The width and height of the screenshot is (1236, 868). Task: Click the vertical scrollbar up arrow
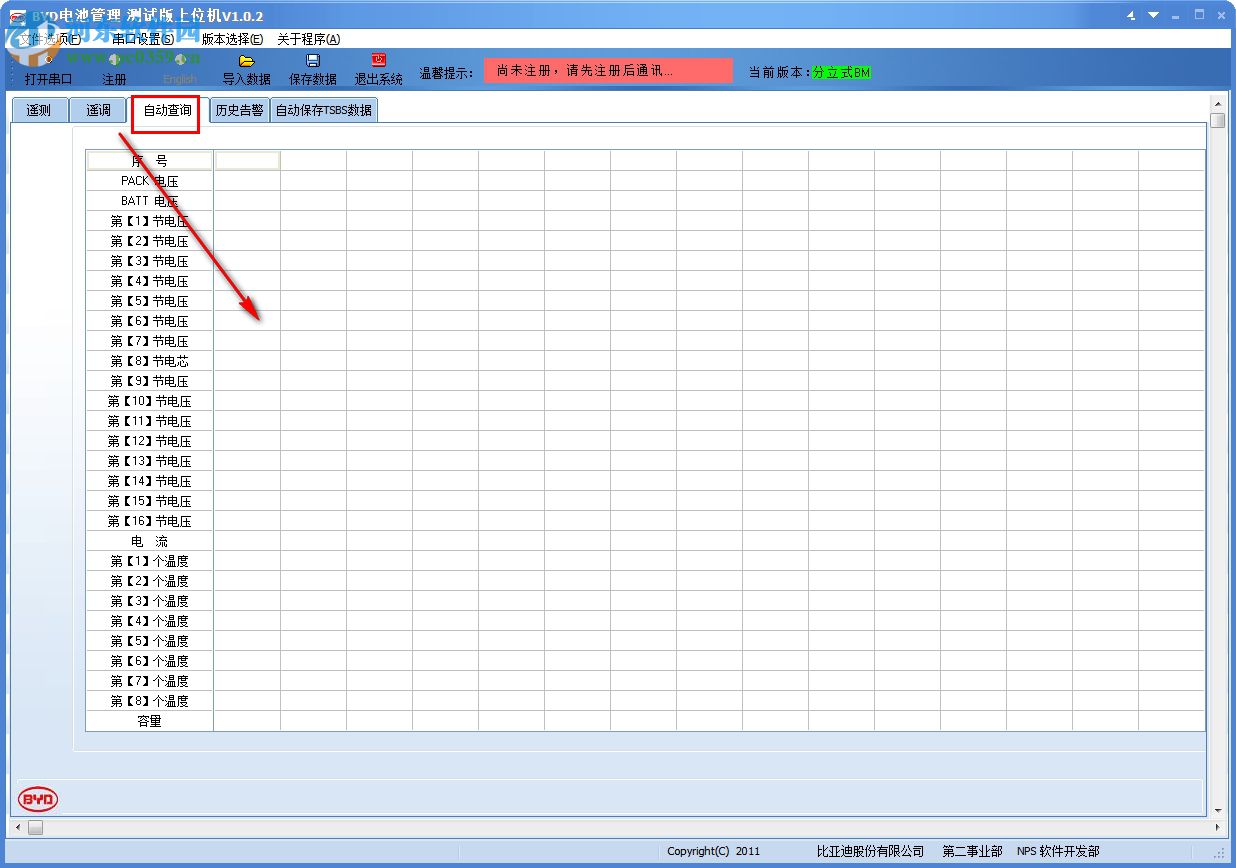click(x=1218, y=103)
